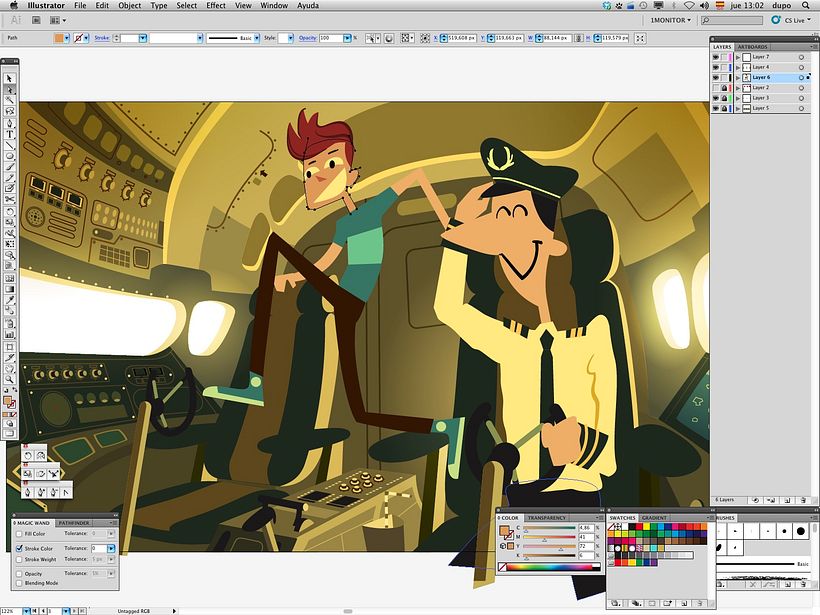This screenshot has width=820, height=615.
Task: Enable the Fill Color checkbox
Action: [x=19, y=534]
